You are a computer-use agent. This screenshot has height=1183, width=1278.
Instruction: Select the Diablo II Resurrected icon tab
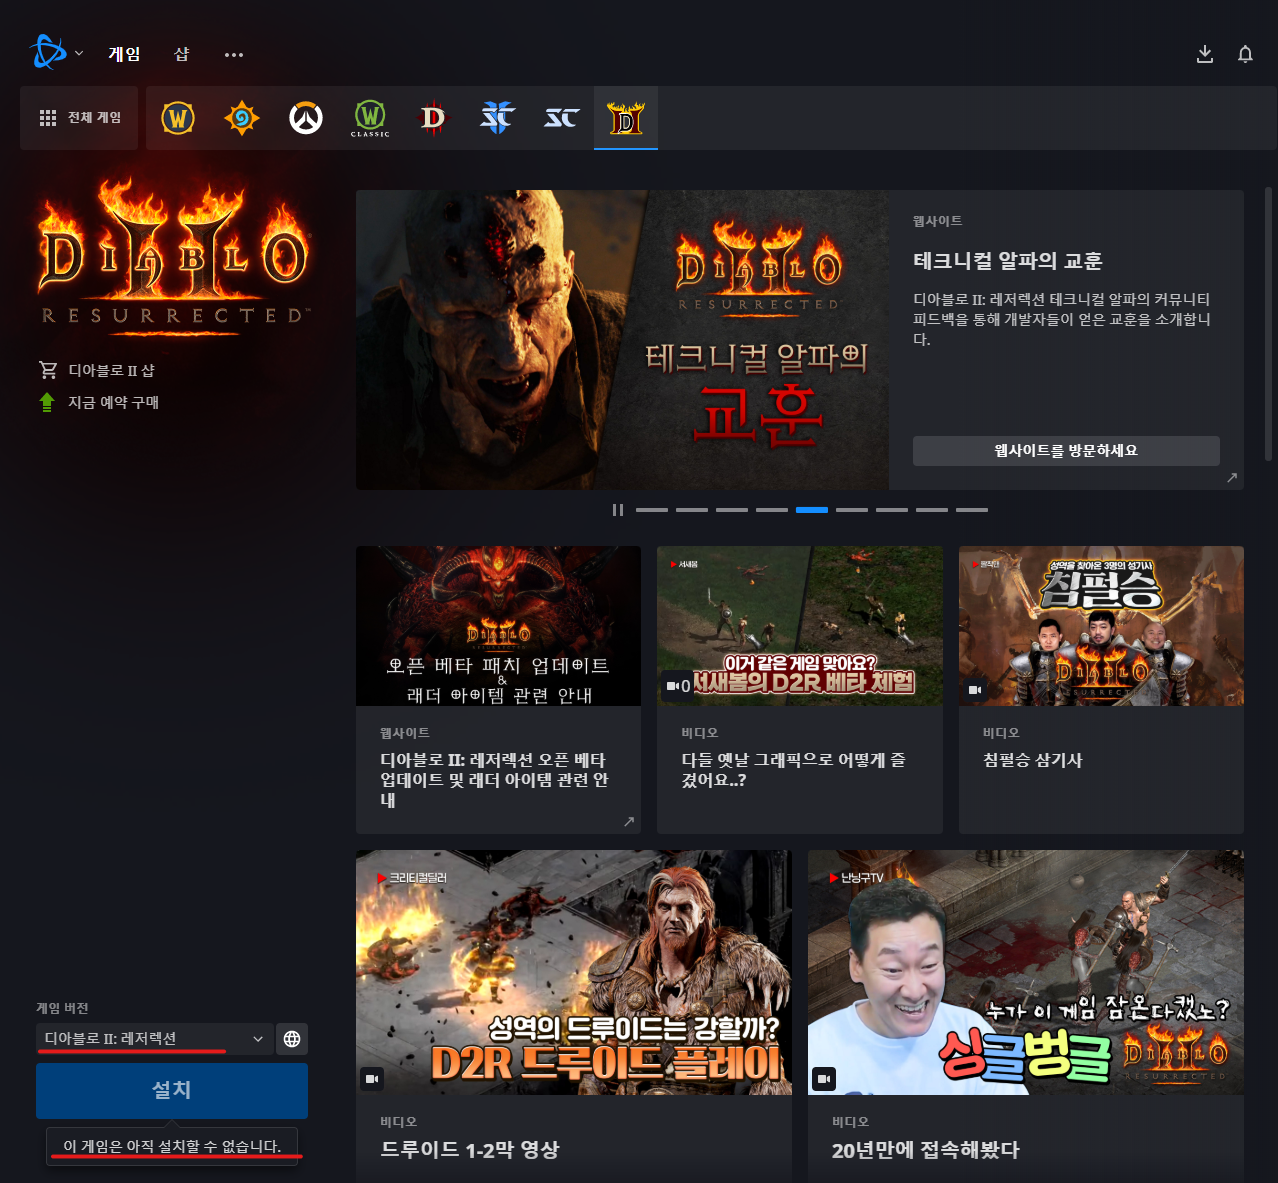tap(626, 118)
